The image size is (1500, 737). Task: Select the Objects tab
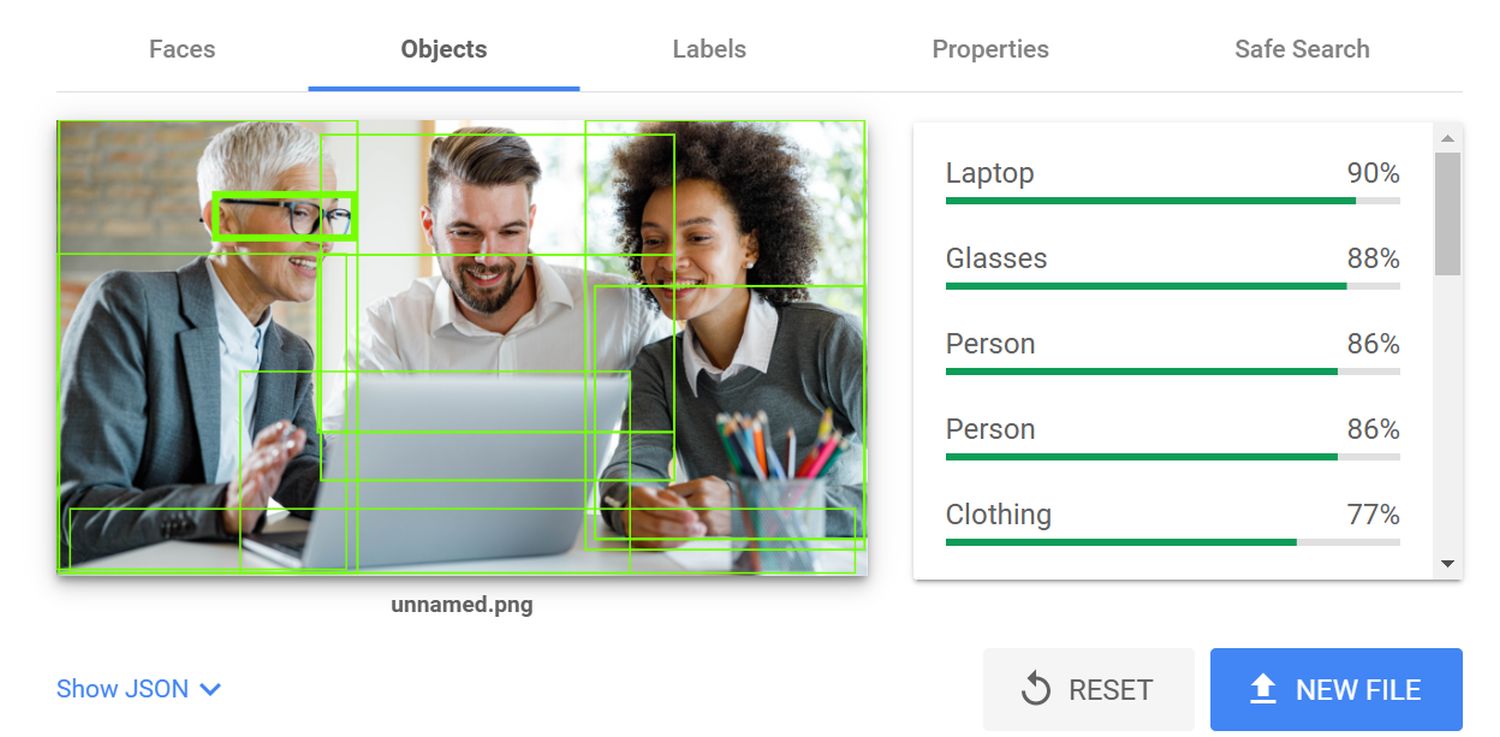(444, 49)
